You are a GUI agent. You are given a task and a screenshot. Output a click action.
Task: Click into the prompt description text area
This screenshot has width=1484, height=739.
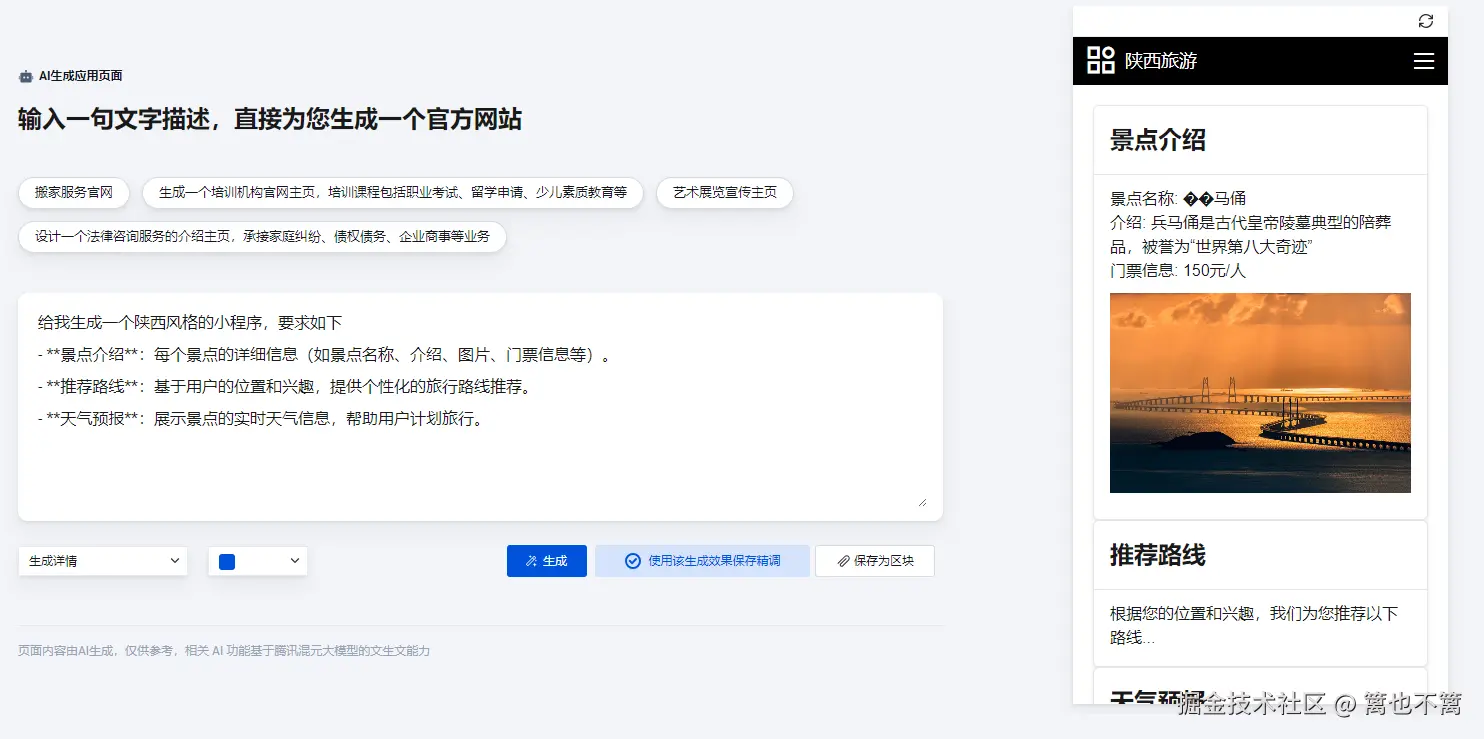pos(480,406)
